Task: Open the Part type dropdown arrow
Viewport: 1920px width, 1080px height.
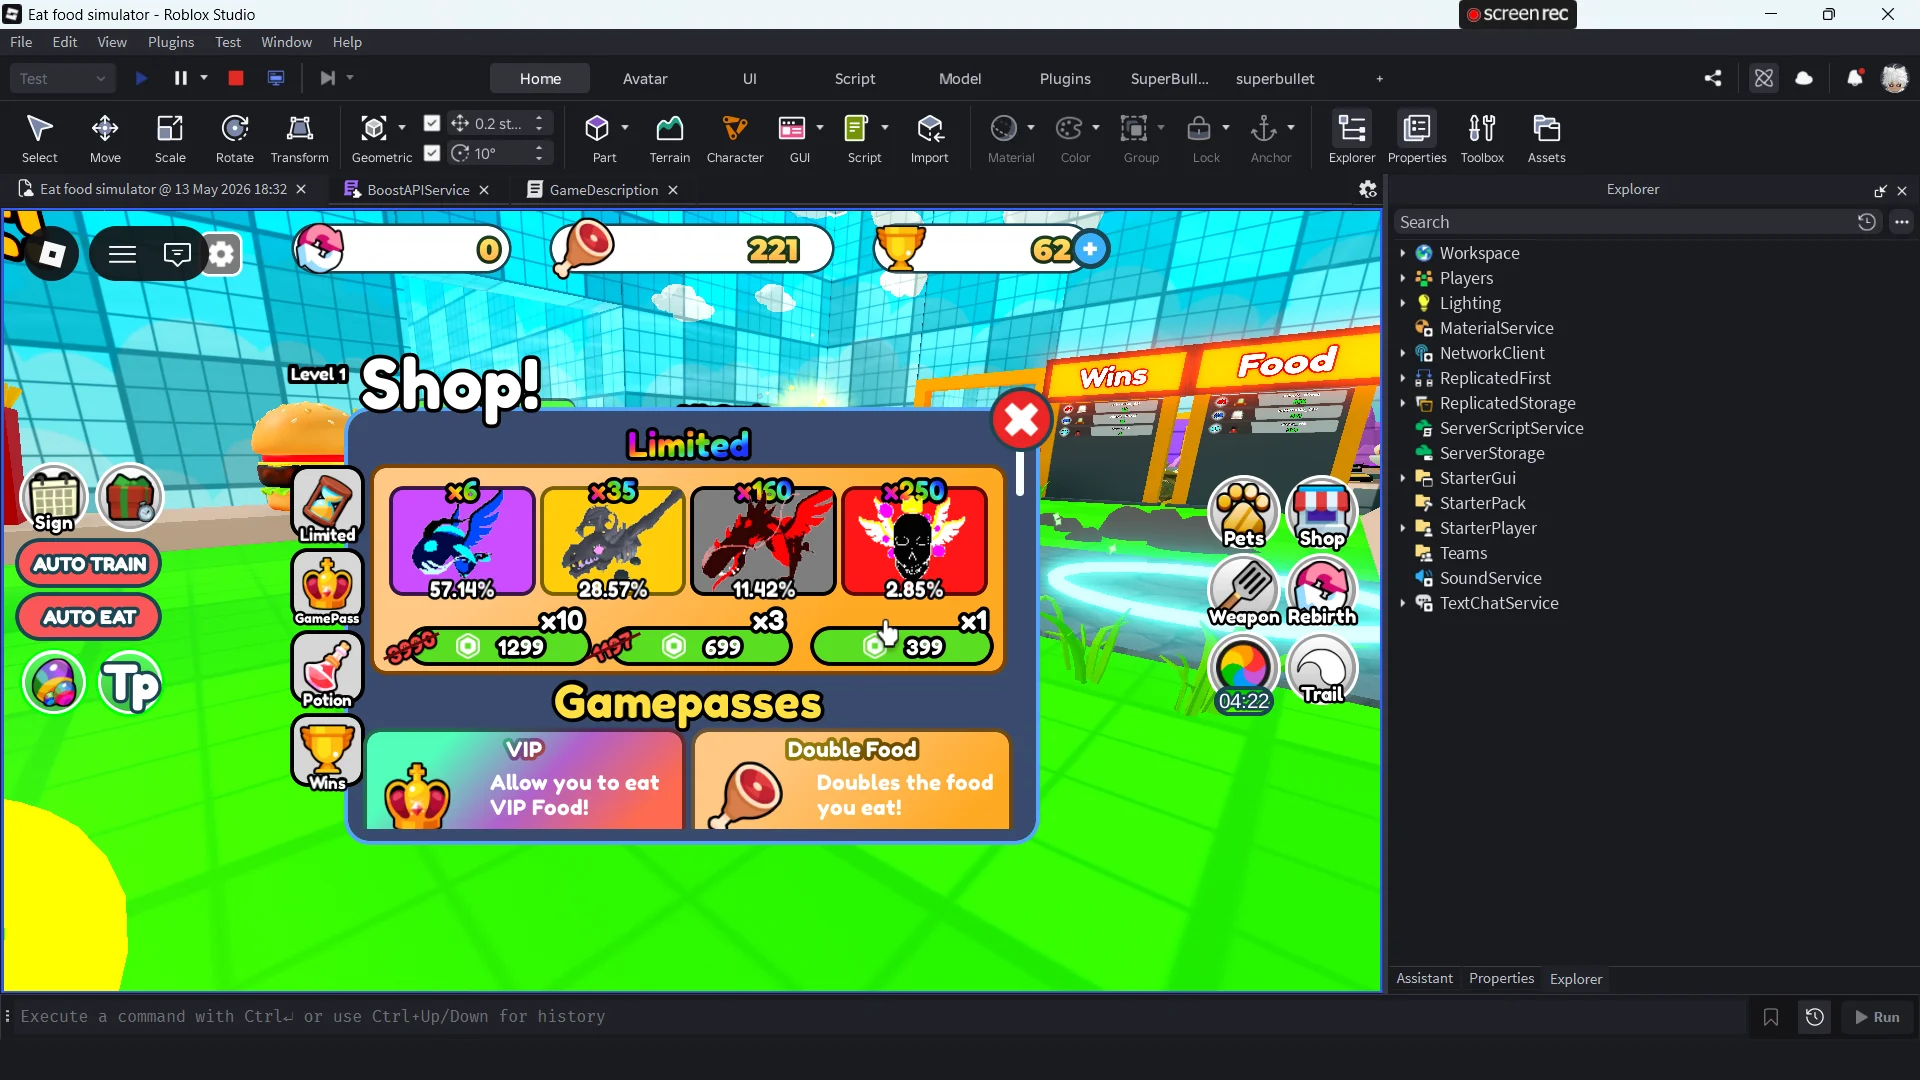Action: coord(625,127)
